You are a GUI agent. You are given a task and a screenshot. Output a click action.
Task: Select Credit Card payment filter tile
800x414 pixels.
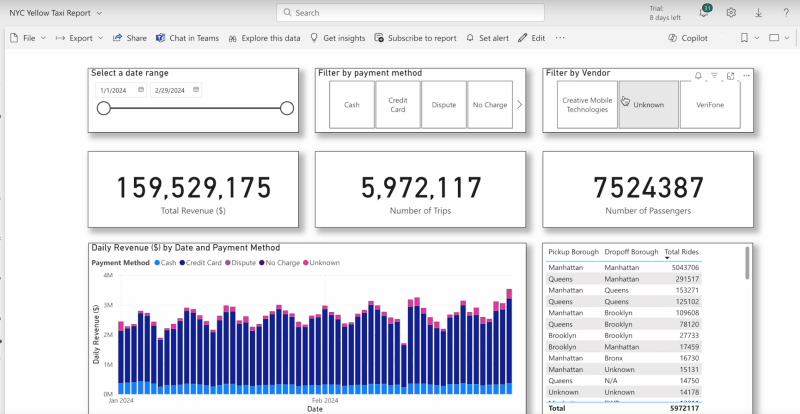[398, 105]
